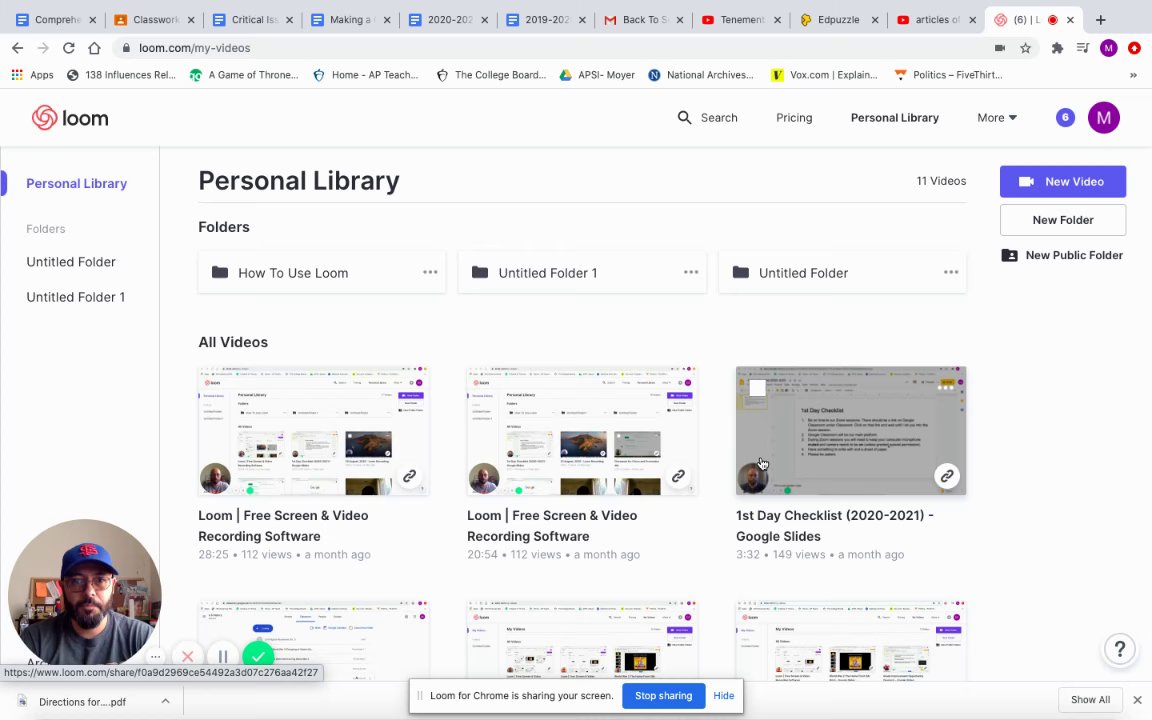Screen dimensions: 1152x720
Task: Click Show All downloads button
Action: [x=1090, y=699]
